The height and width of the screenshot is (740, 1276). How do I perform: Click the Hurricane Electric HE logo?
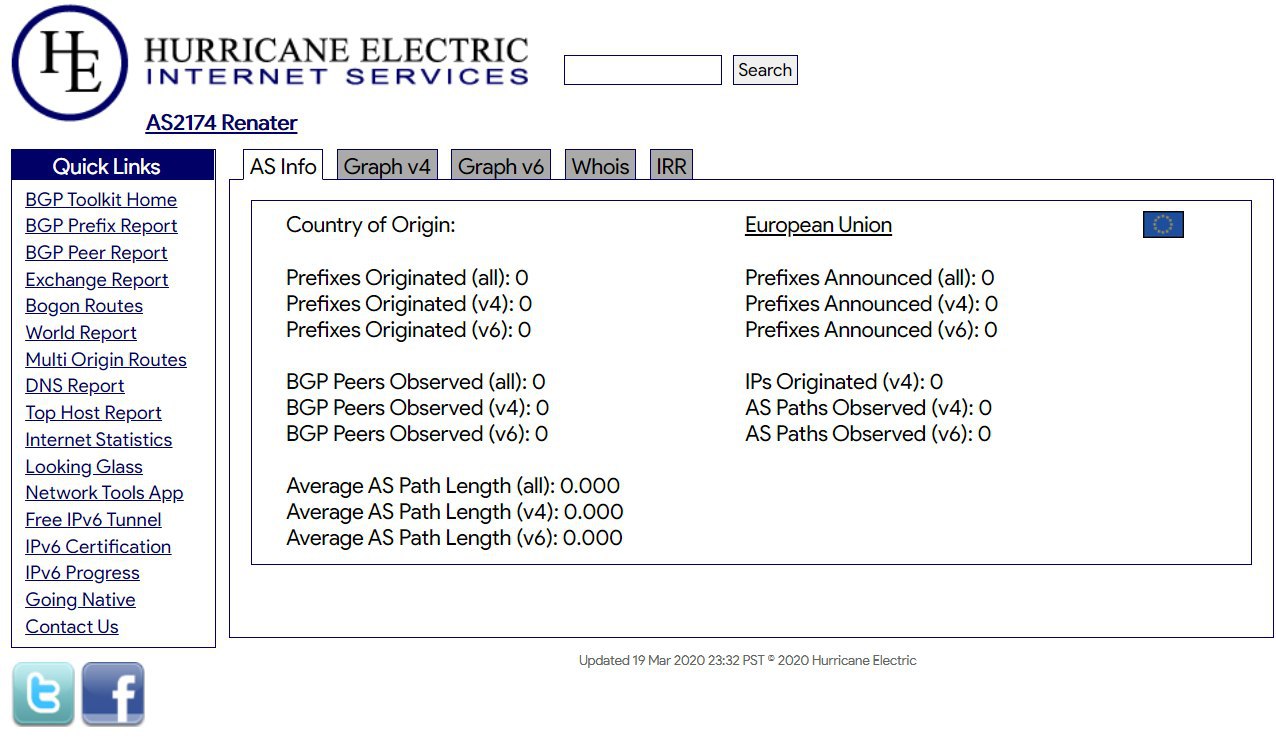[70, 63]
